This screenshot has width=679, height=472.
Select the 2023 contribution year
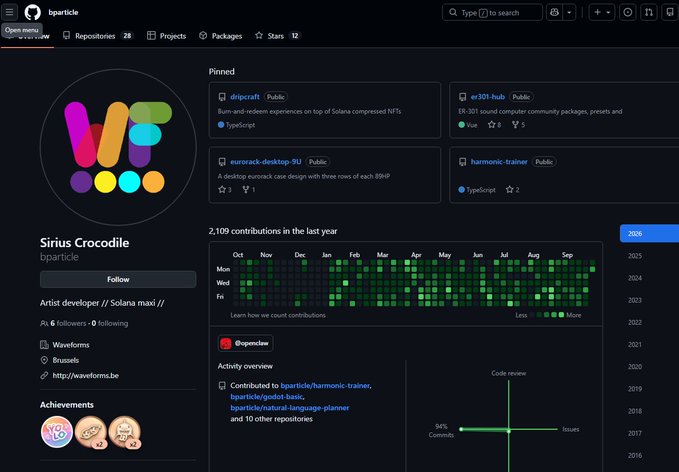[x=635, y=300]
